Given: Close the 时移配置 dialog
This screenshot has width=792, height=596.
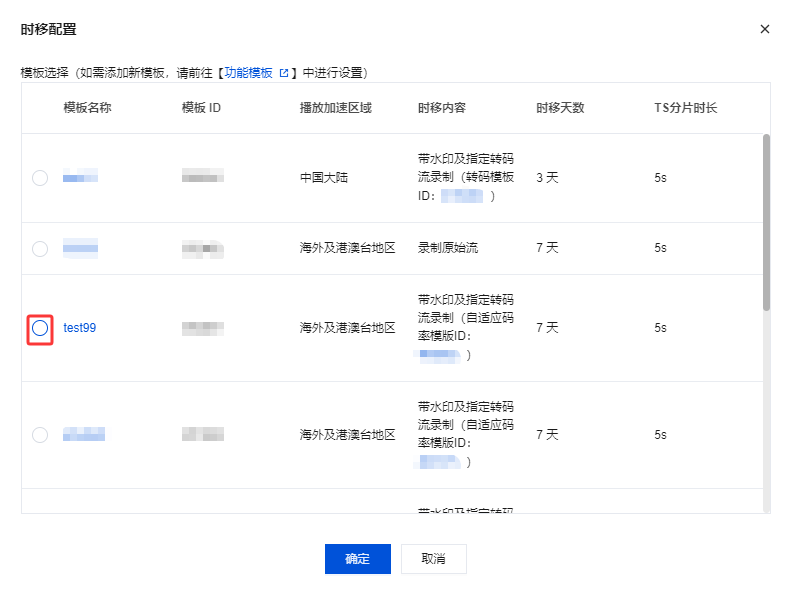Looking at the screenshot, I should coord(765,29).
